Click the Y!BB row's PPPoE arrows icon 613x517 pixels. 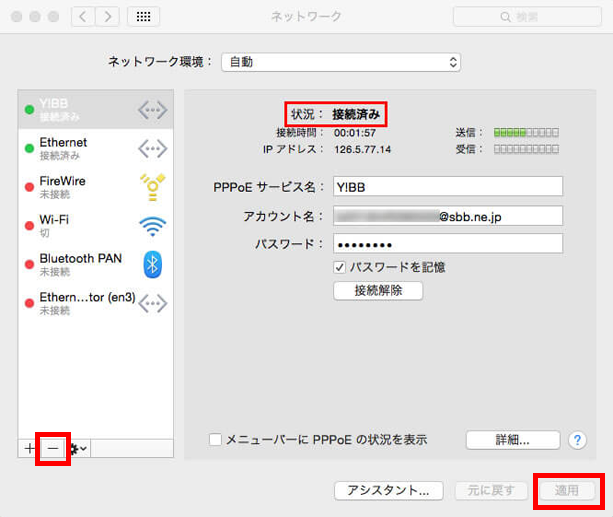pyautogui.click(x=152, y=110)
